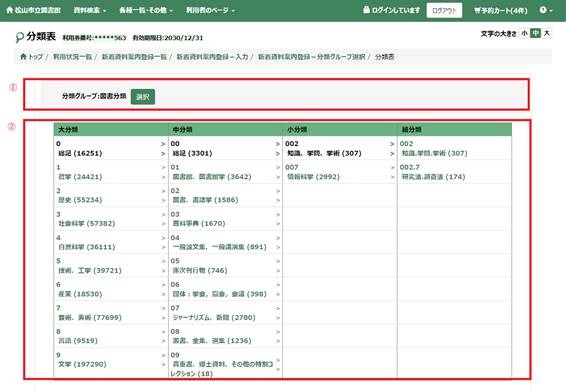The width and height of the screenshot is (566, 391).
Task: Open 新着資料案内登録－分類グループ選択 breadcrumb link
Action: pos(312,57)
